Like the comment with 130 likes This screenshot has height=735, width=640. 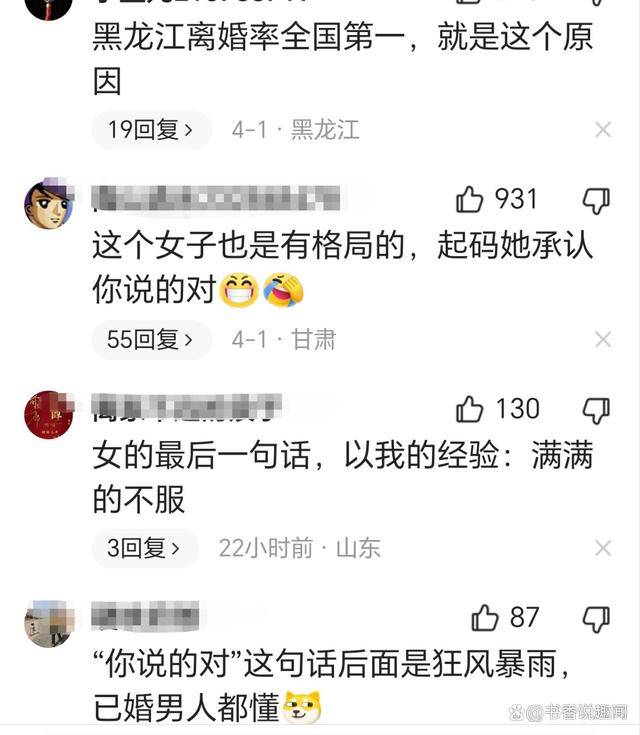tap(469, 409)
